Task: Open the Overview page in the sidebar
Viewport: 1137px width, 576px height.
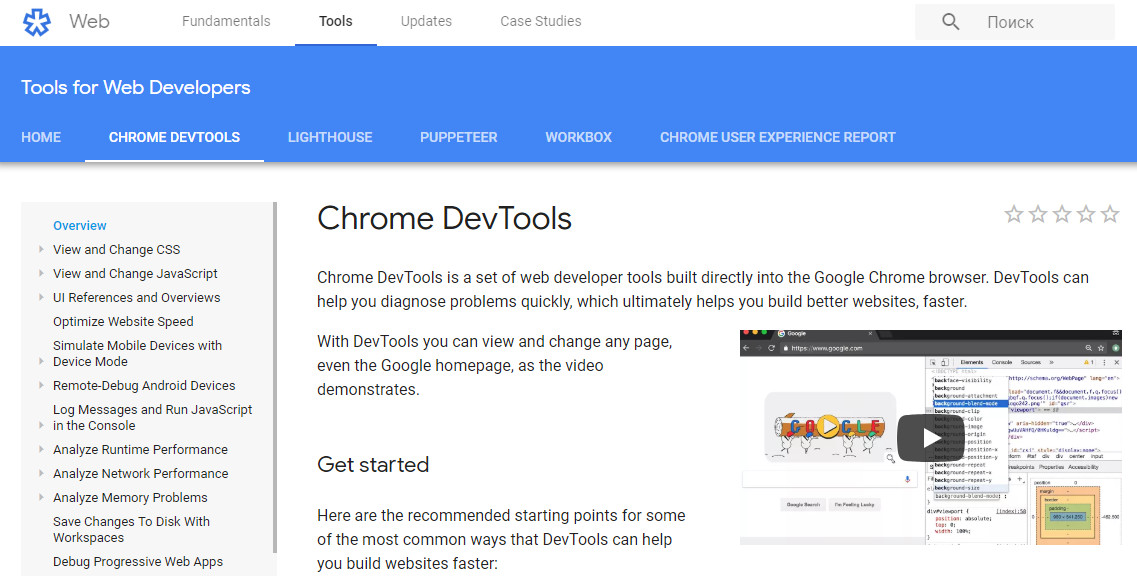Action: pyautogui.click(x=79, y=225)
